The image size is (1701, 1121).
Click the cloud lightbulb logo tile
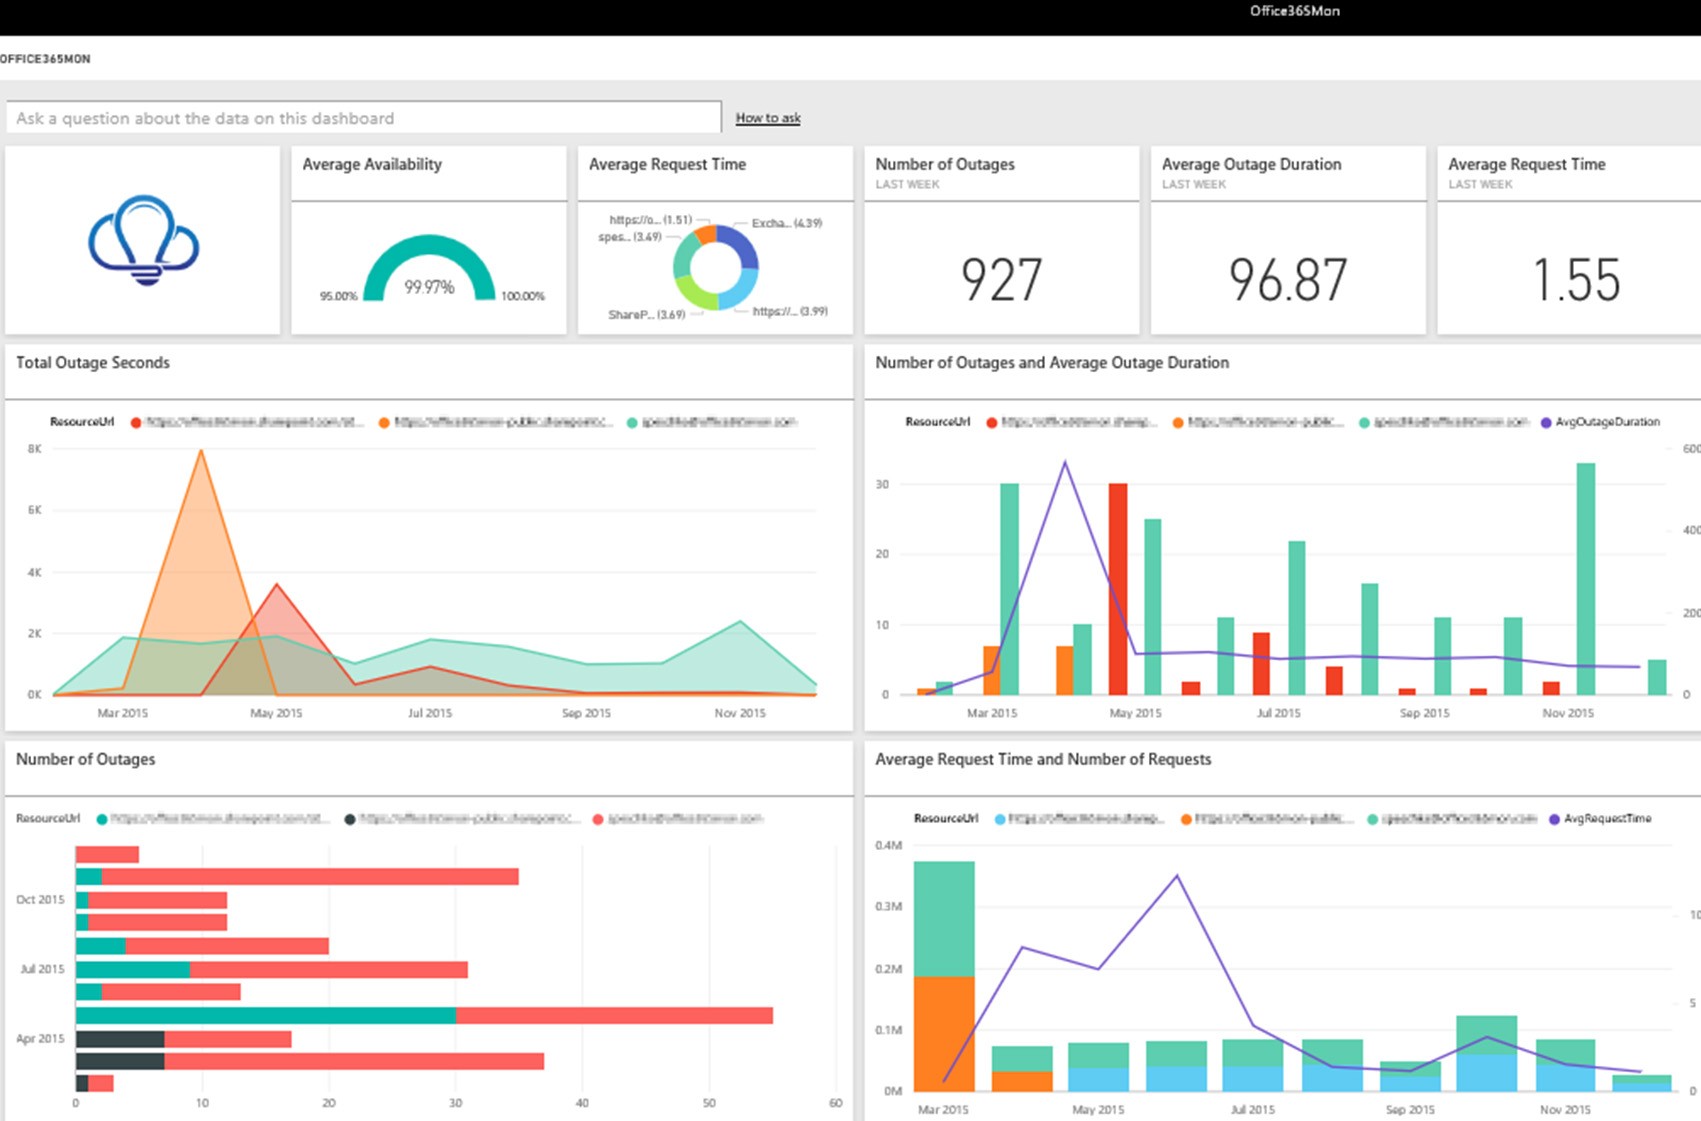point(143,240)
